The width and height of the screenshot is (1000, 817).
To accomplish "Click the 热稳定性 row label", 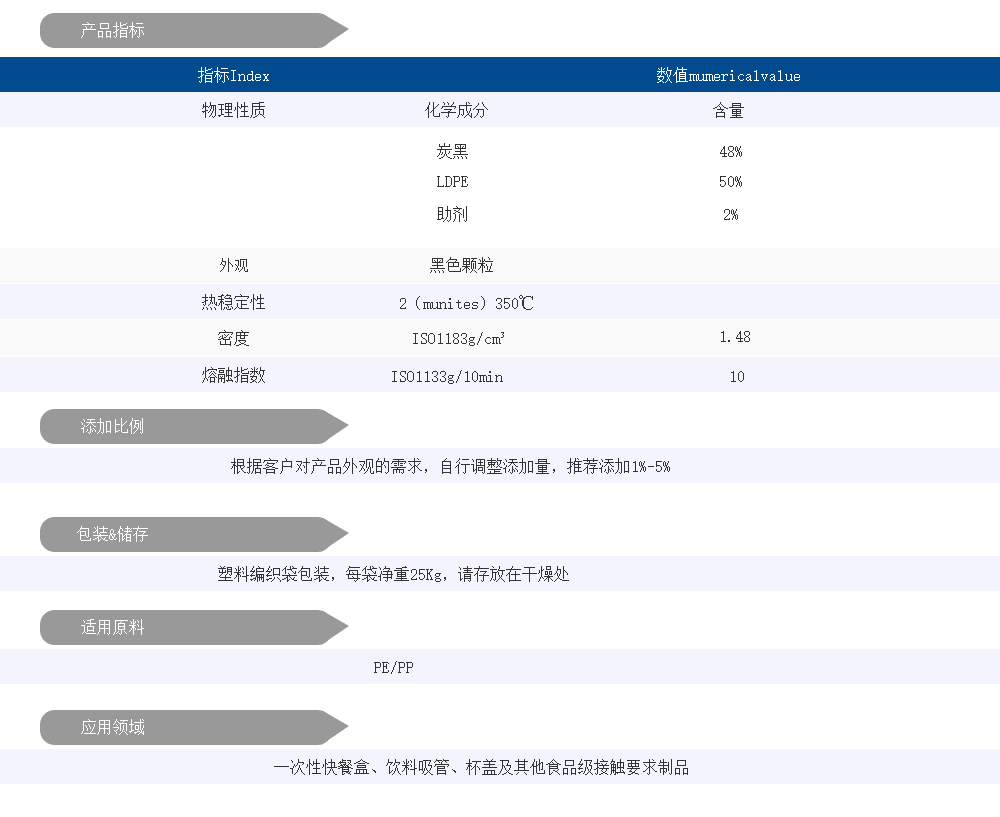I will pyautogui.click(x=233, y=303).
